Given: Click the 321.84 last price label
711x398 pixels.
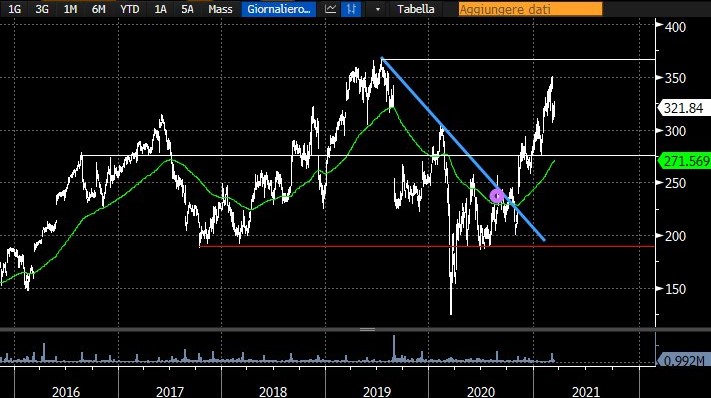Looking at the screenshot, I should click(683, 108).
